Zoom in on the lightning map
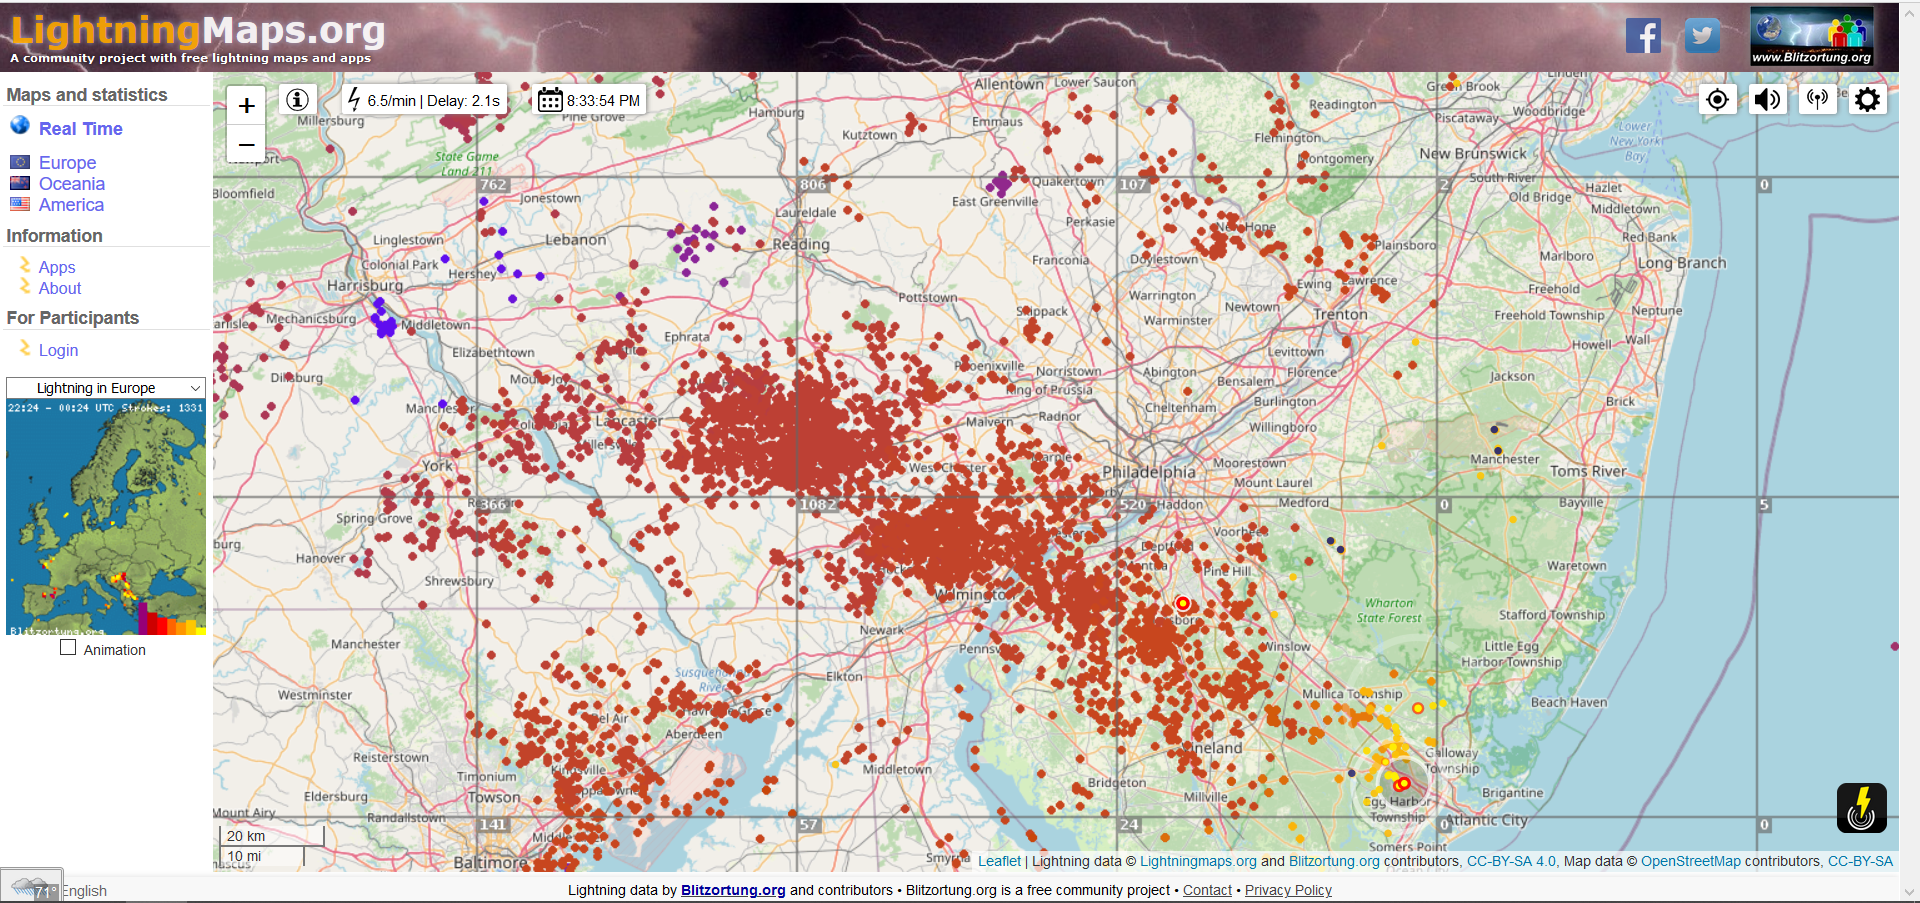 [x=246, y=106]
